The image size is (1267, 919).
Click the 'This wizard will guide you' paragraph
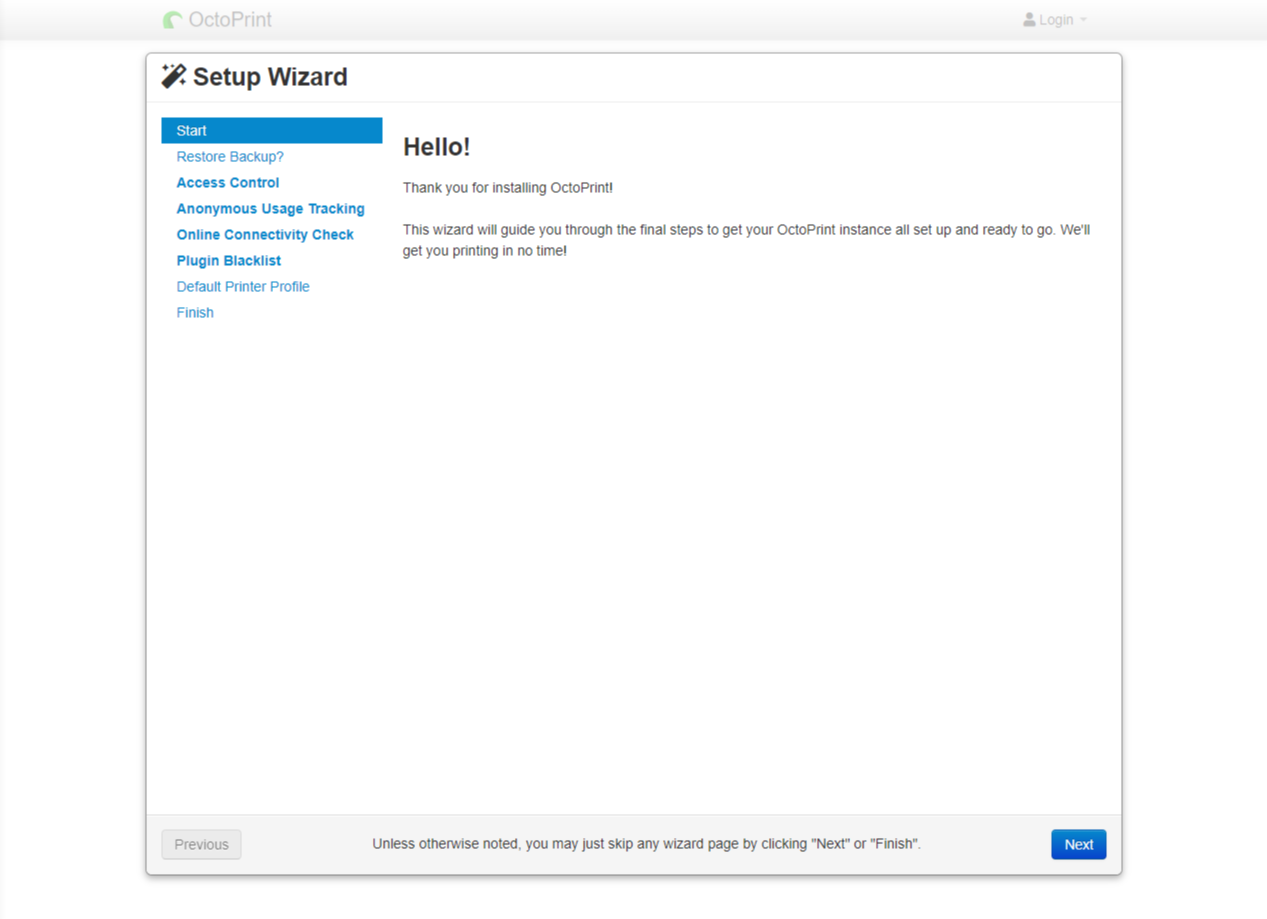(746, 240)
